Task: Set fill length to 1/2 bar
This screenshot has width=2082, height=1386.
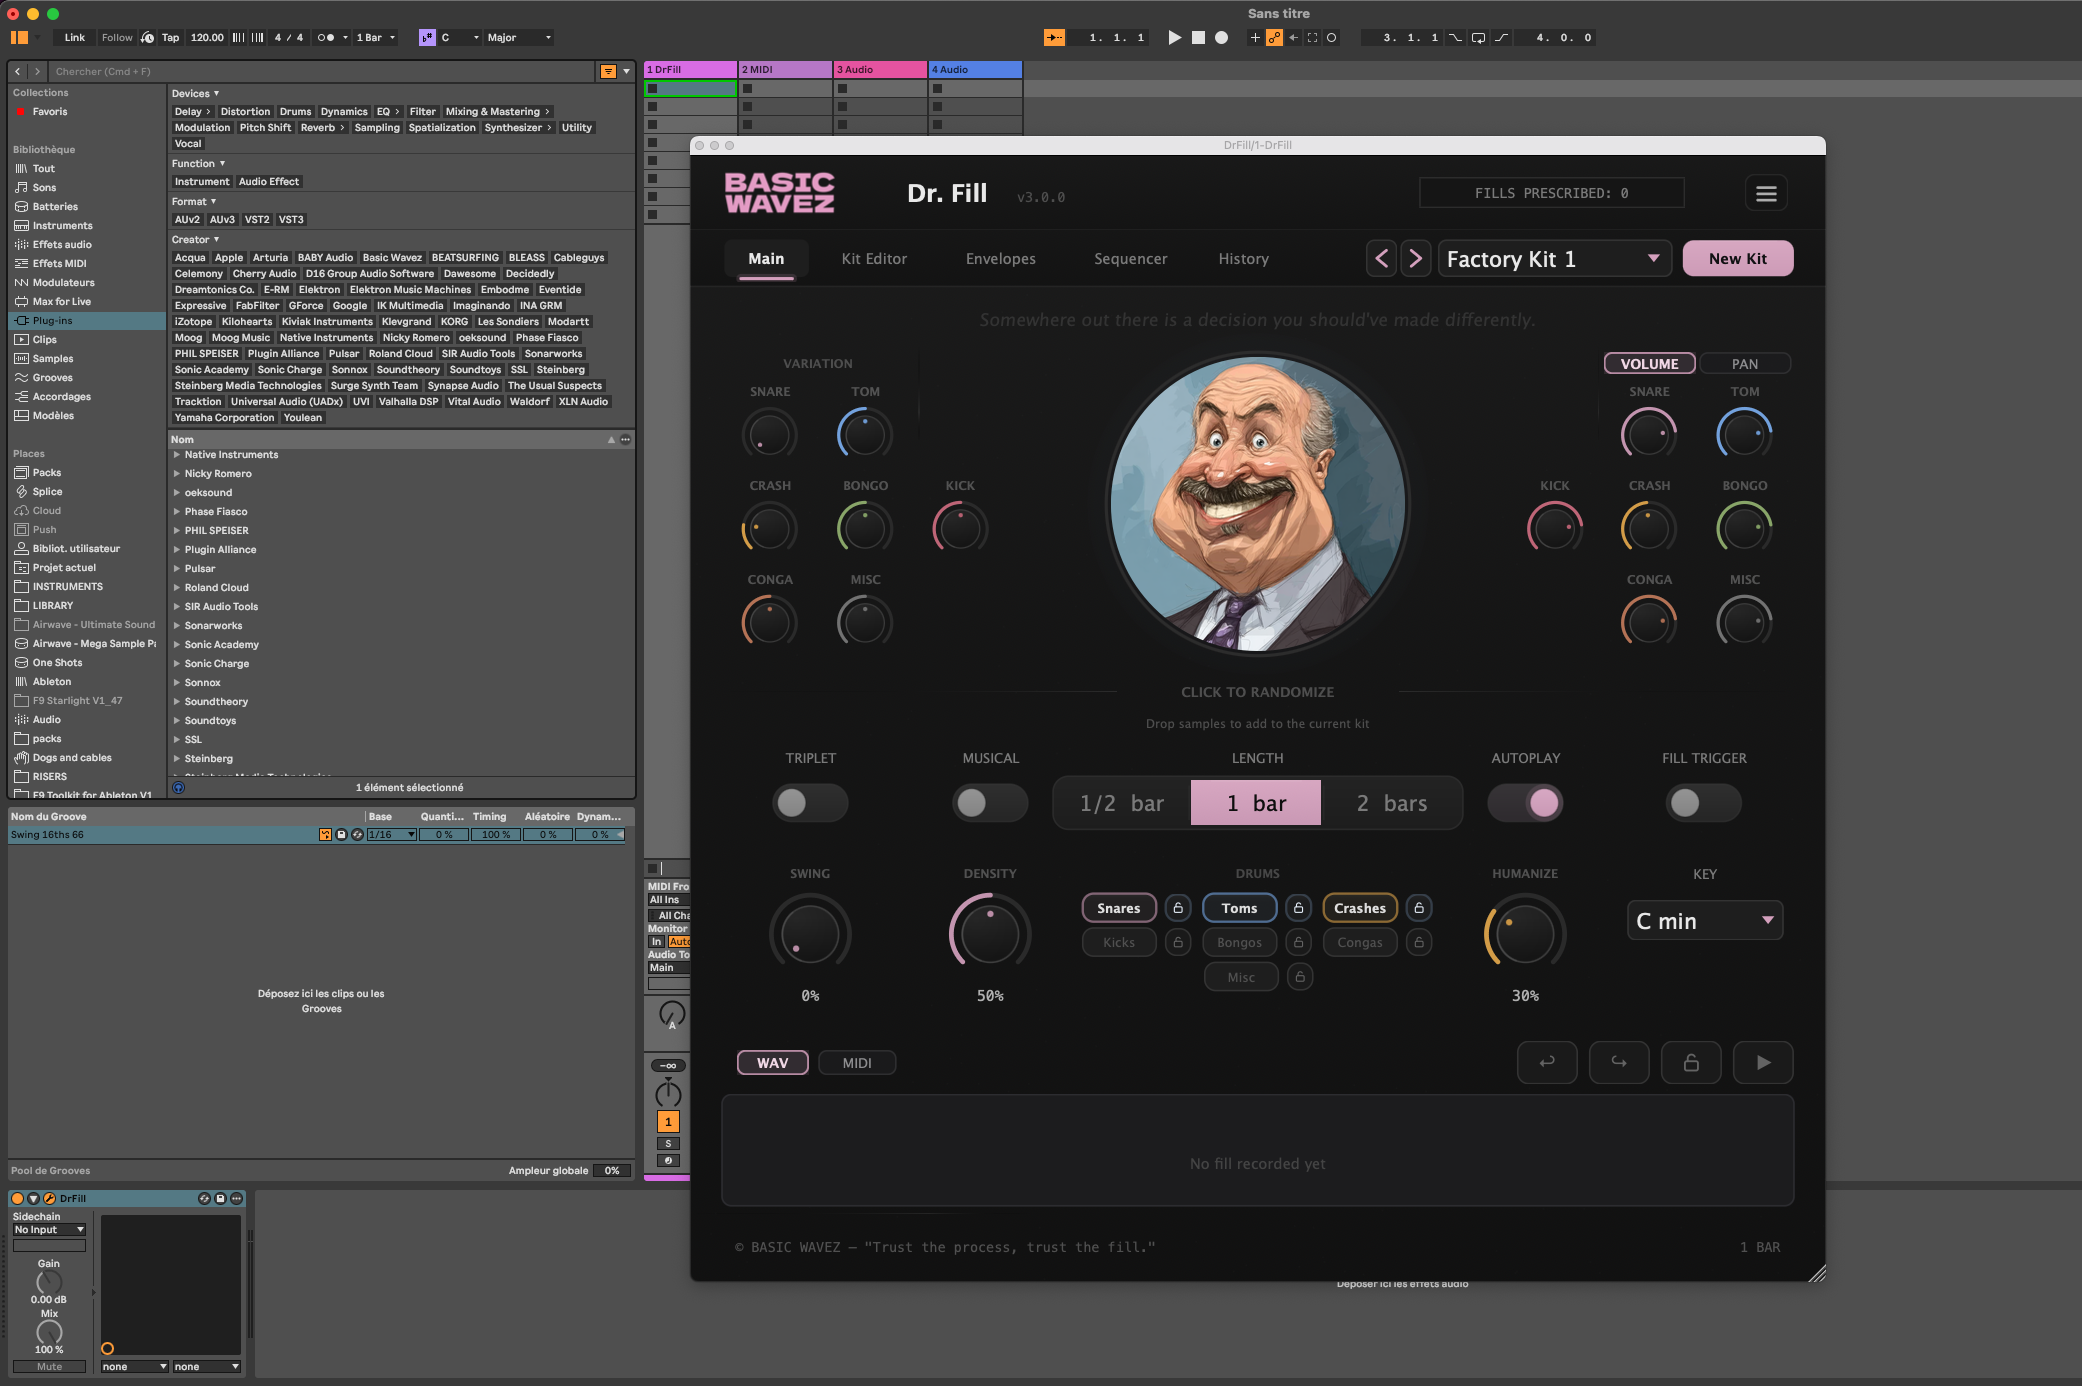Action: click(1122, 803)
